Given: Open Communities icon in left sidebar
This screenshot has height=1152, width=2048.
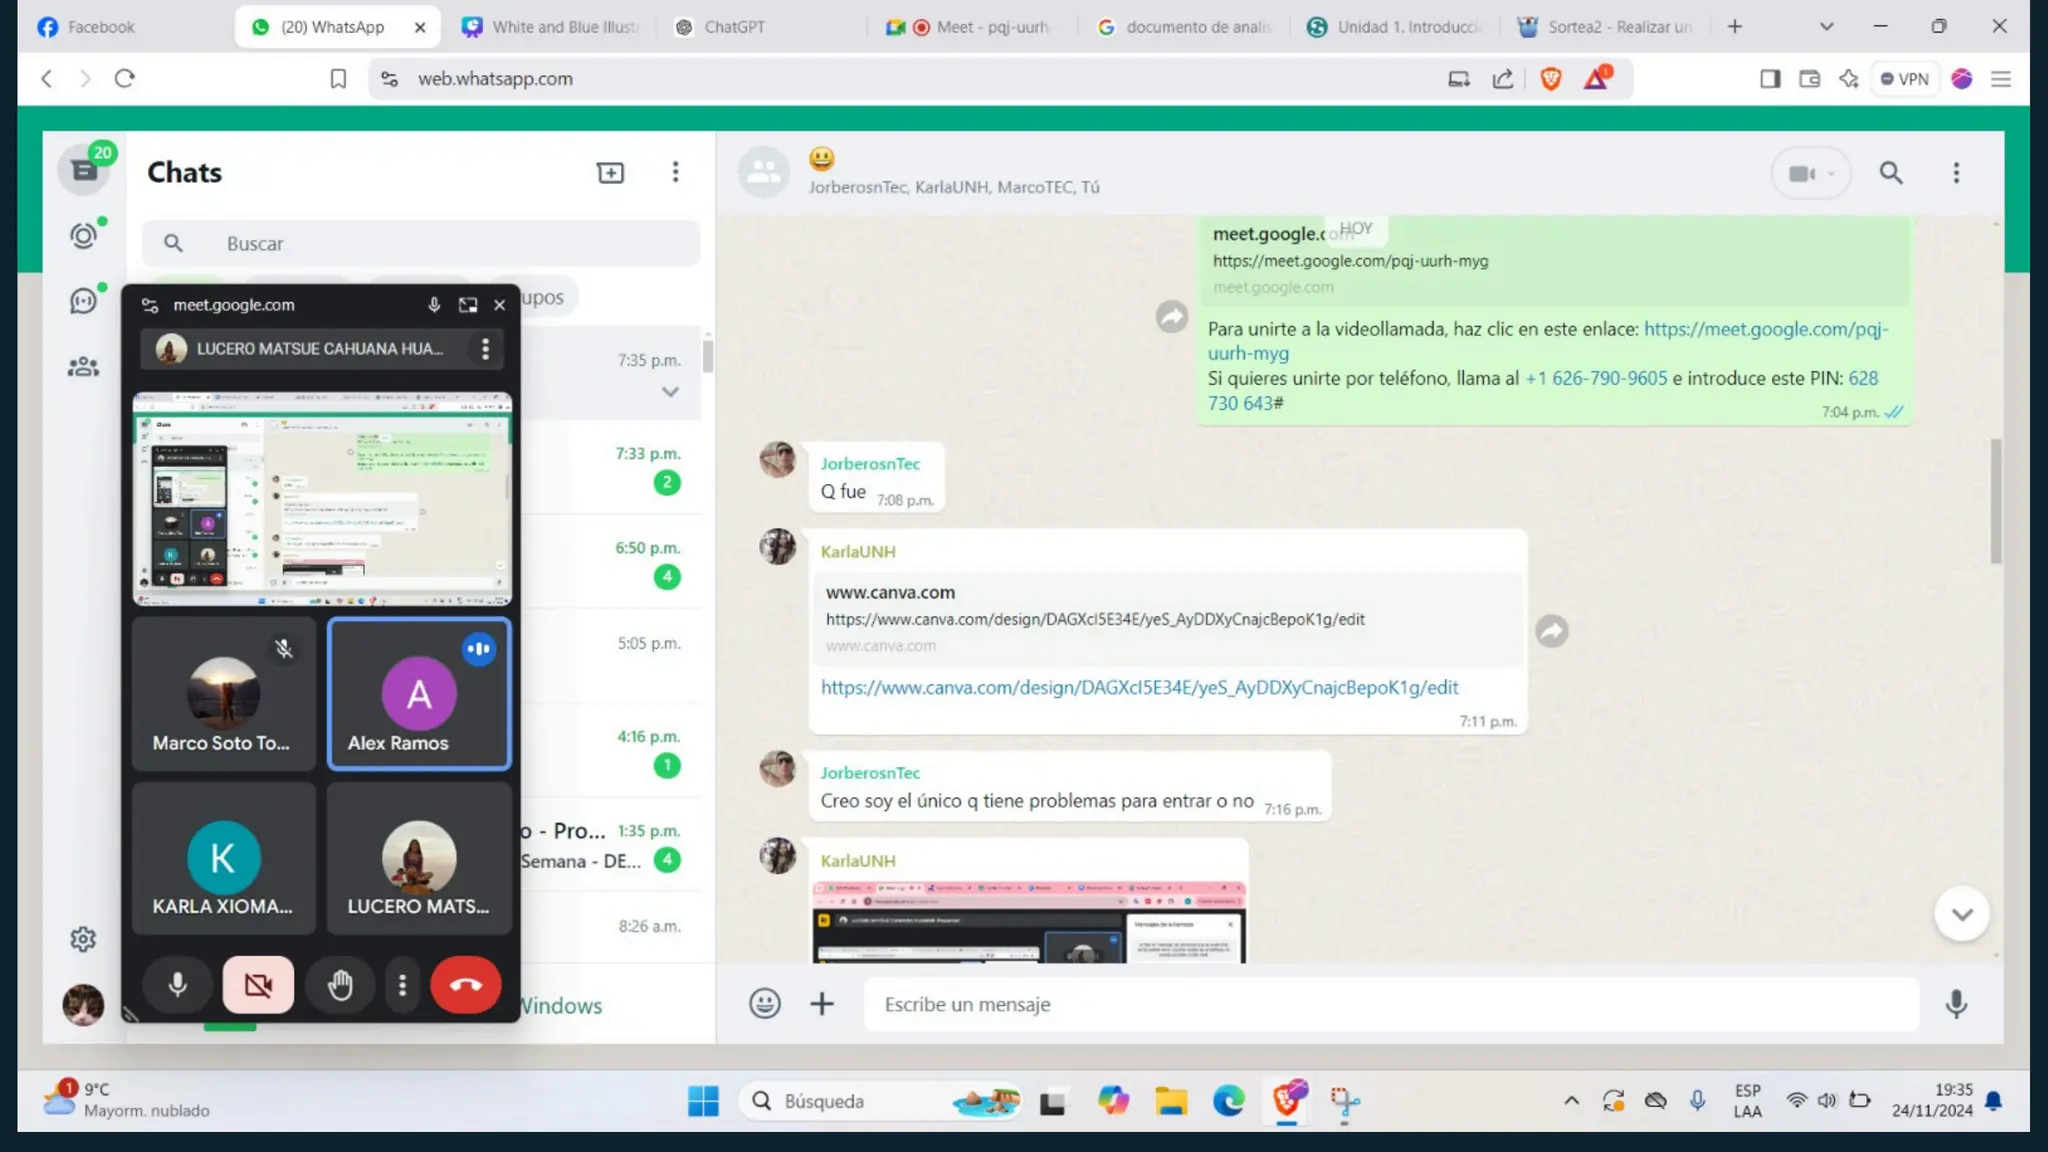Looking at the screenshot, I should (x=84, y=367).
